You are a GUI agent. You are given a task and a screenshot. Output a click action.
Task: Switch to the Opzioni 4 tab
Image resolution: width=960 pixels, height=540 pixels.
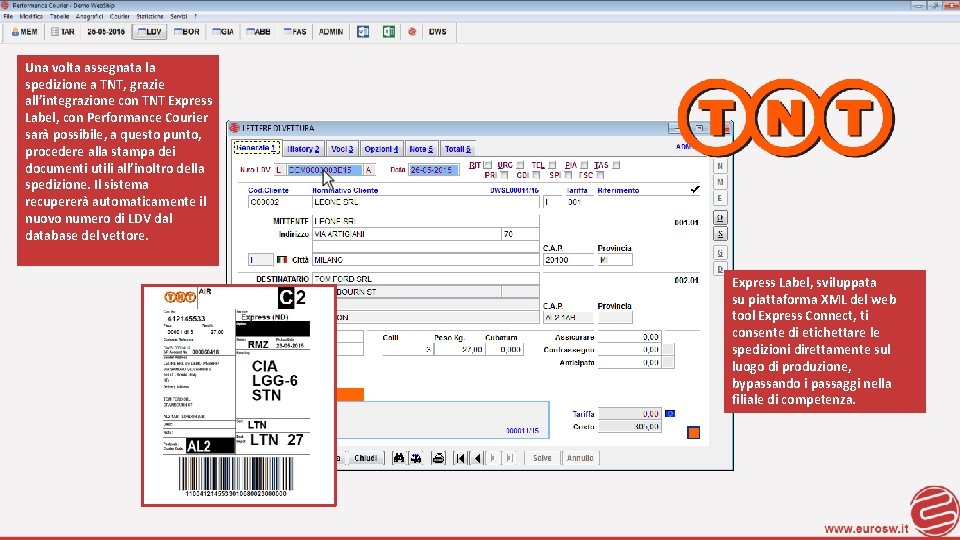tap(381, 149)
